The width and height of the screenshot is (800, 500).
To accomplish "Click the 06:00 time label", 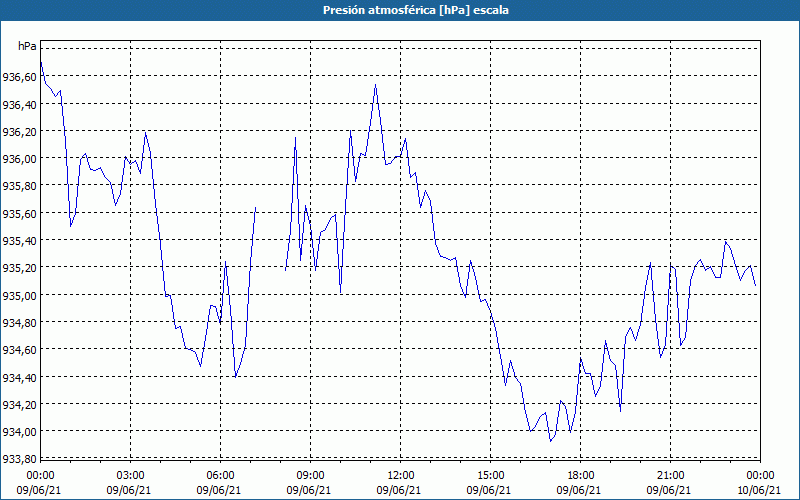I will [220, 476].
